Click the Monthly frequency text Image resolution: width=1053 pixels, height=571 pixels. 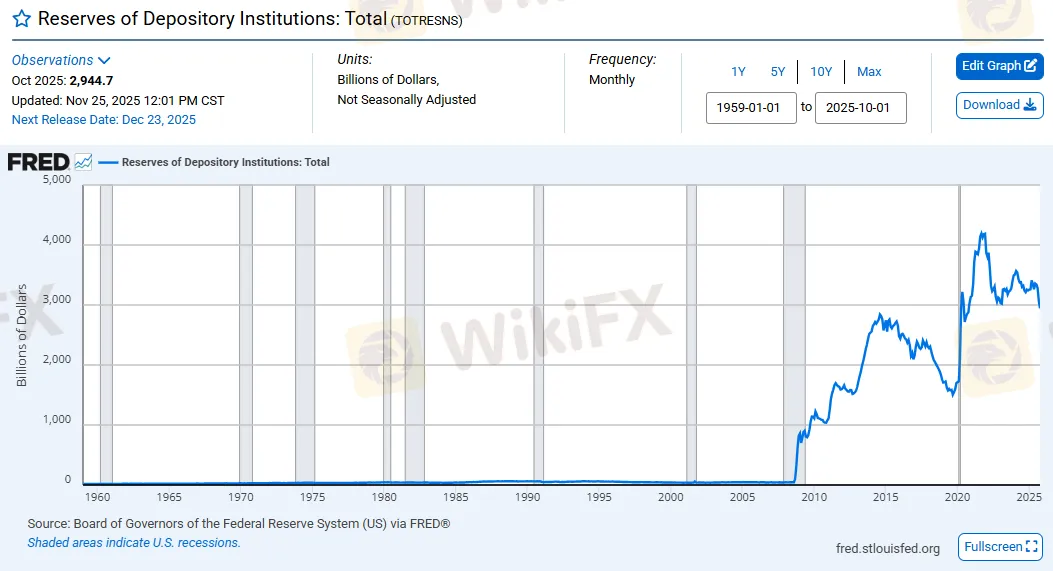click(612, 80)
